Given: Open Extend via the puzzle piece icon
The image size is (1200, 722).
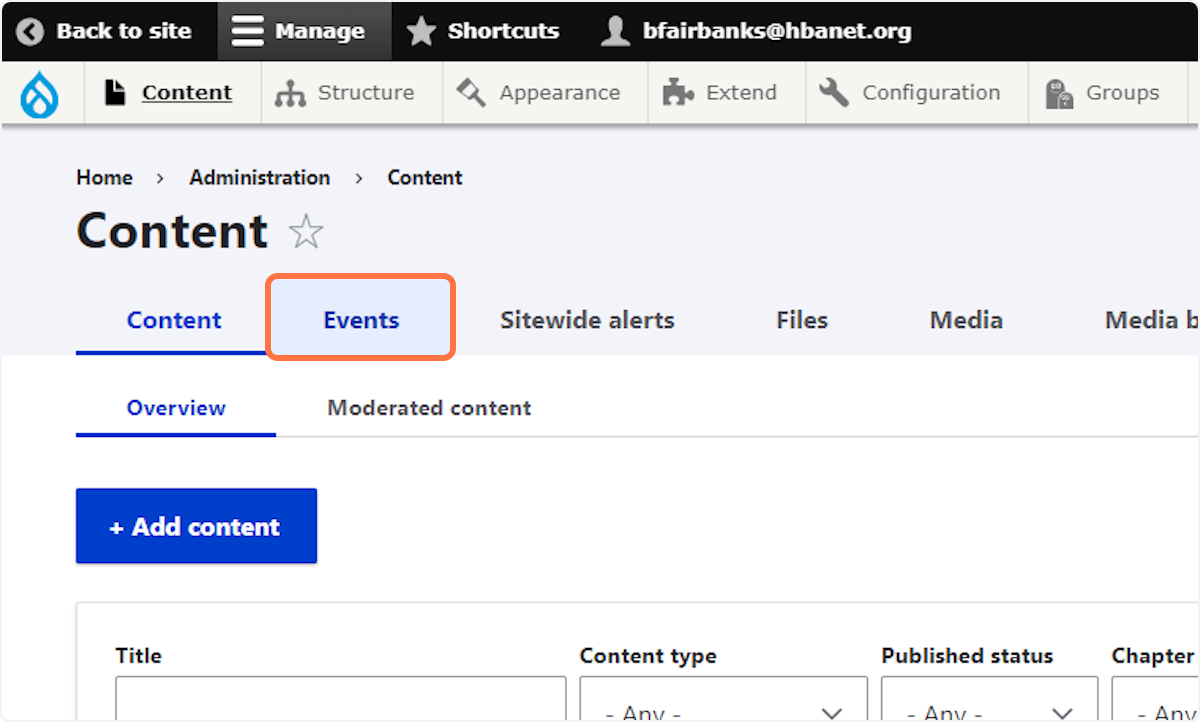Looking at the screenshot, I should pyautogui.click(x=680, y=92).
